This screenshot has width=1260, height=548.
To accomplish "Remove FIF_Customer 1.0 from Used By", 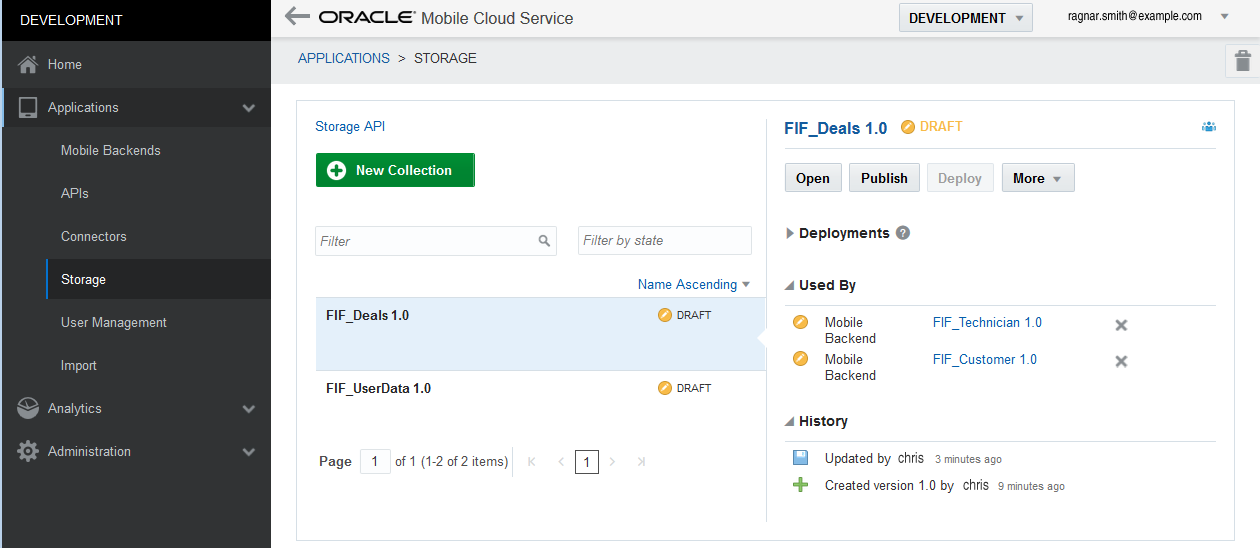I will pyautogui.click(x=1121, y=361).
